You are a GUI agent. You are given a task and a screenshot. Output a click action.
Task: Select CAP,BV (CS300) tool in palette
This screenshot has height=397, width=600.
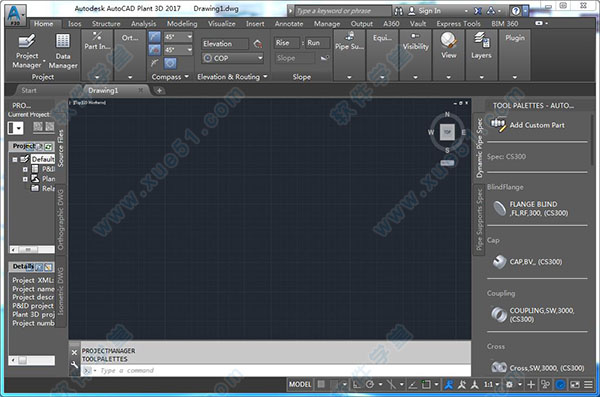pos(527,262)
